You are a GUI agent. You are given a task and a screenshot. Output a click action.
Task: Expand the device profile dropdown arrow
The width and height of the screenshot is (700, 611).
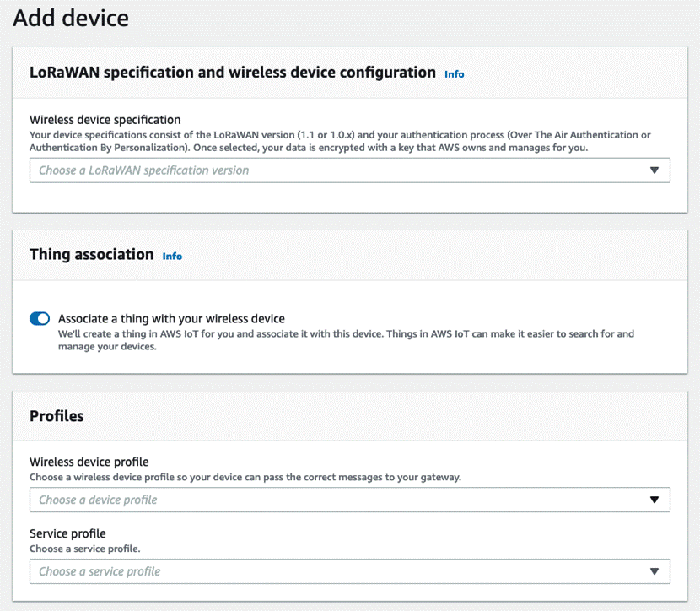coord(654,499)
